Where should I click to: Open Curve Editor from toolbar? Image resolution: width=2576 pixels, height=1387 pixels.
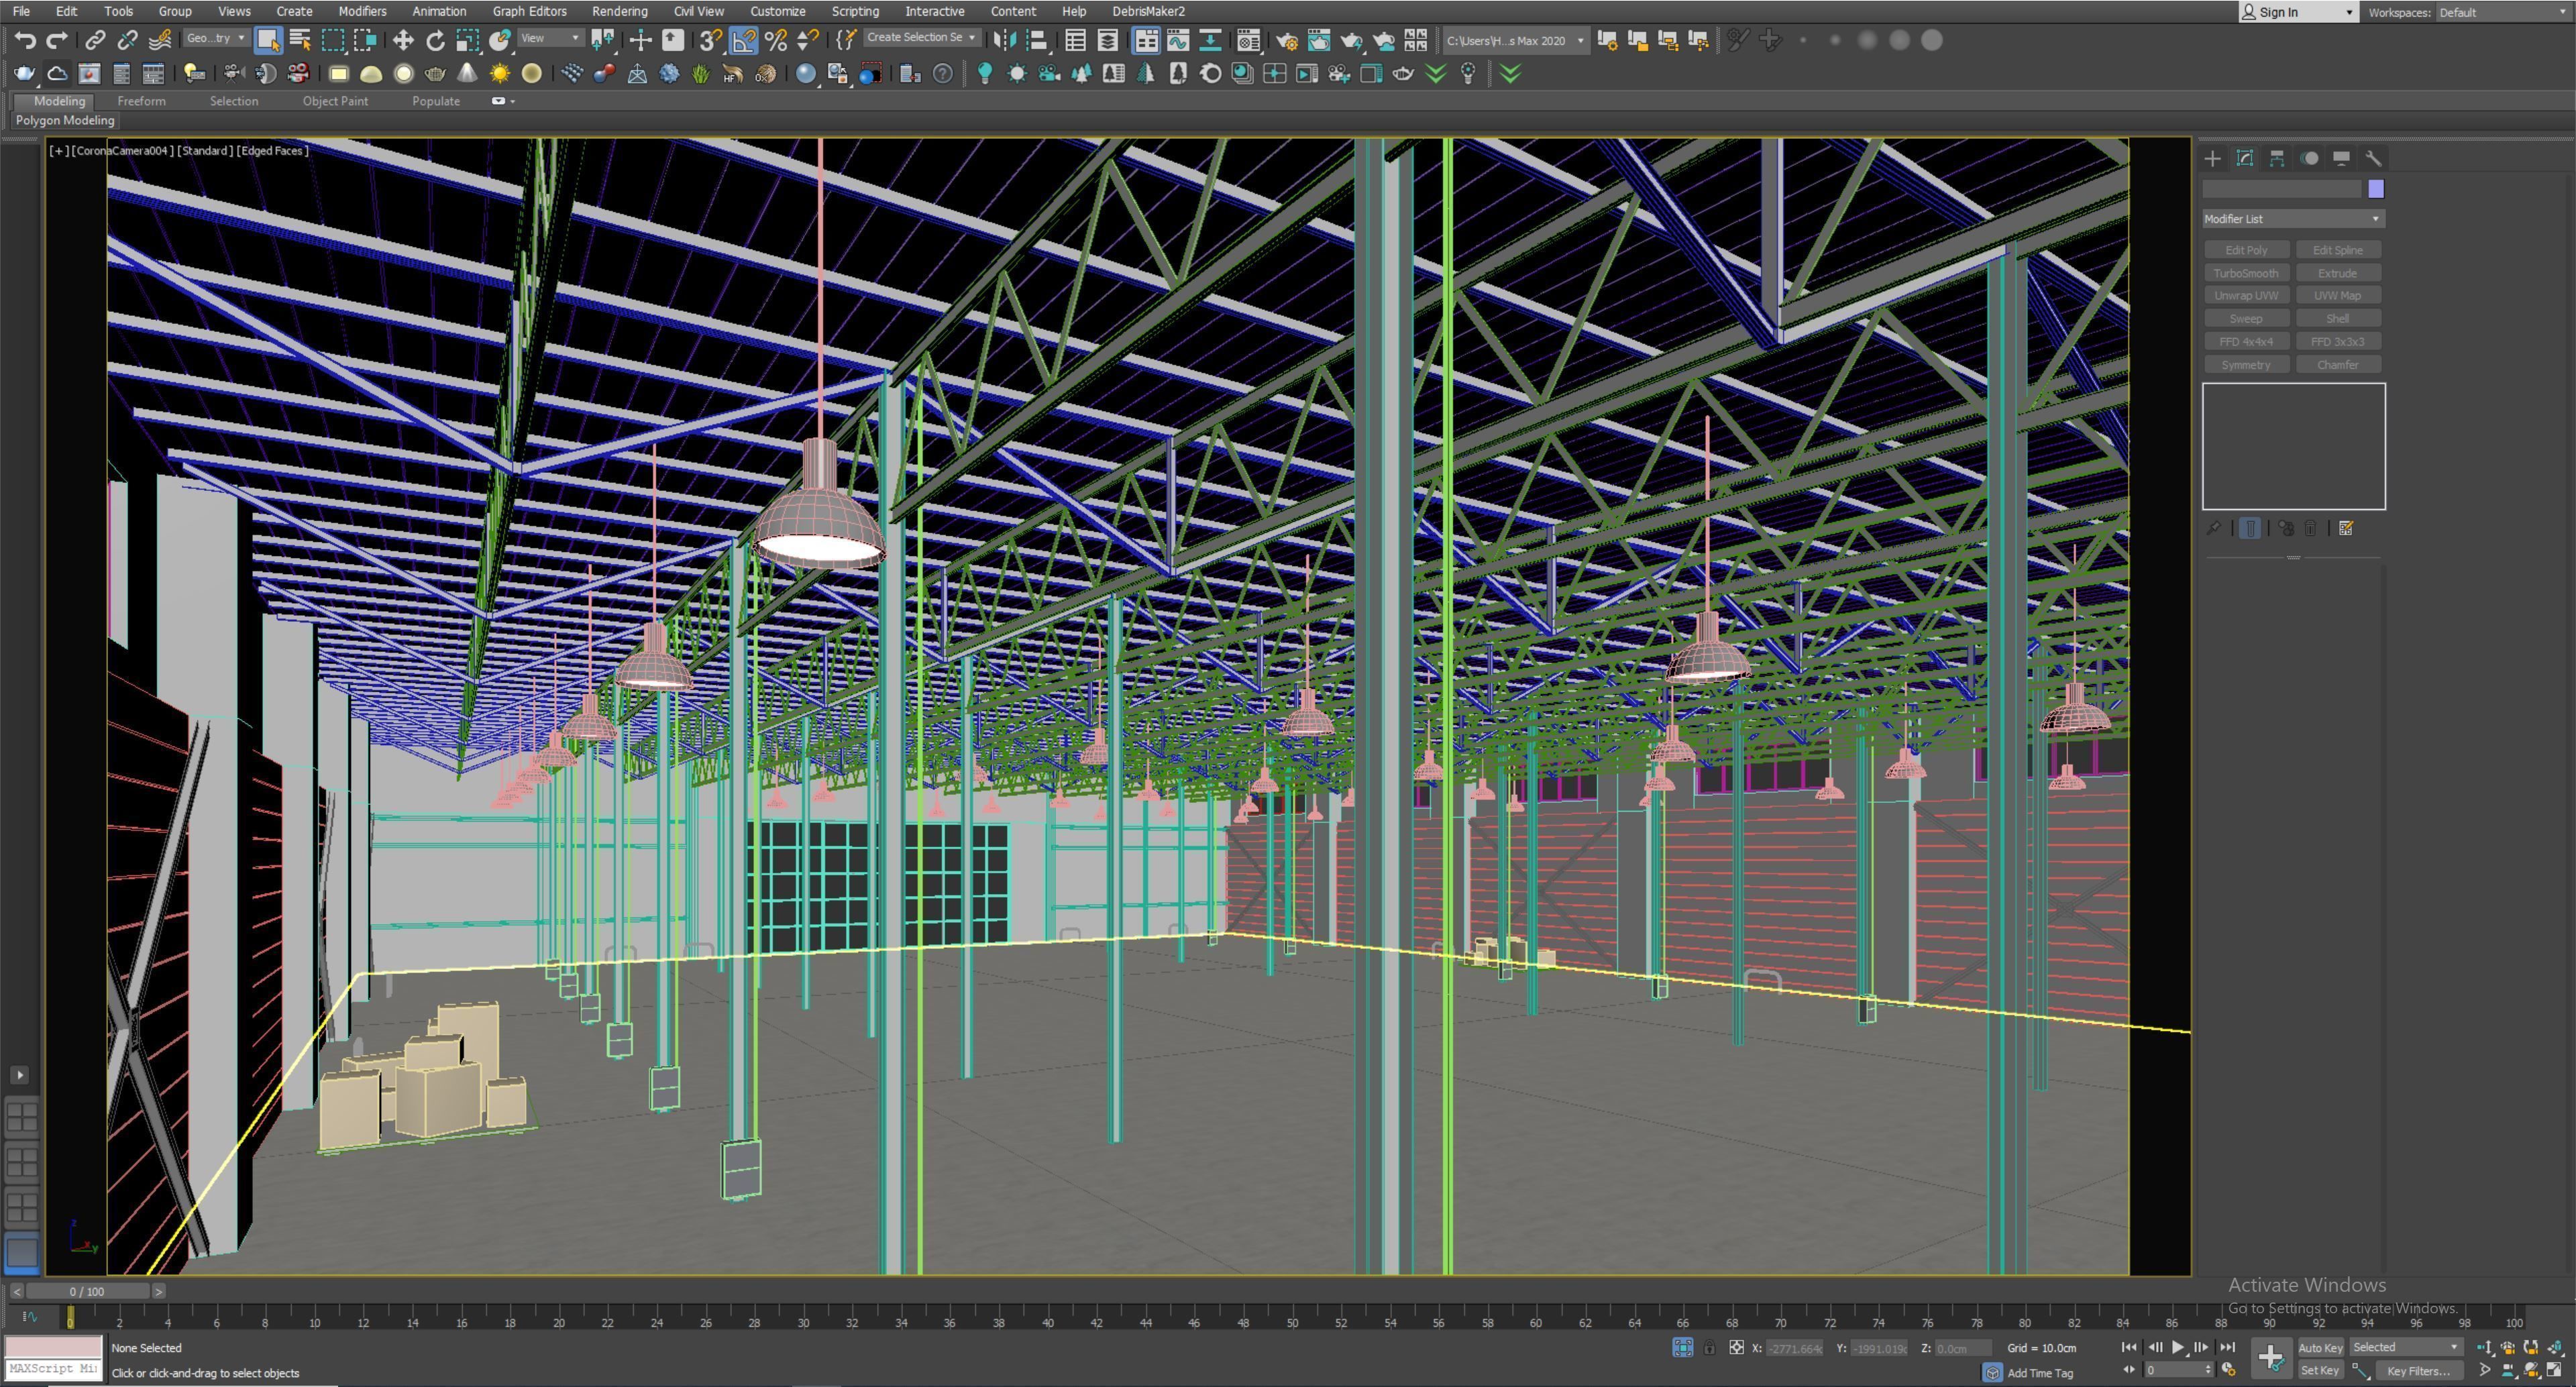(x=1178, y=40)
